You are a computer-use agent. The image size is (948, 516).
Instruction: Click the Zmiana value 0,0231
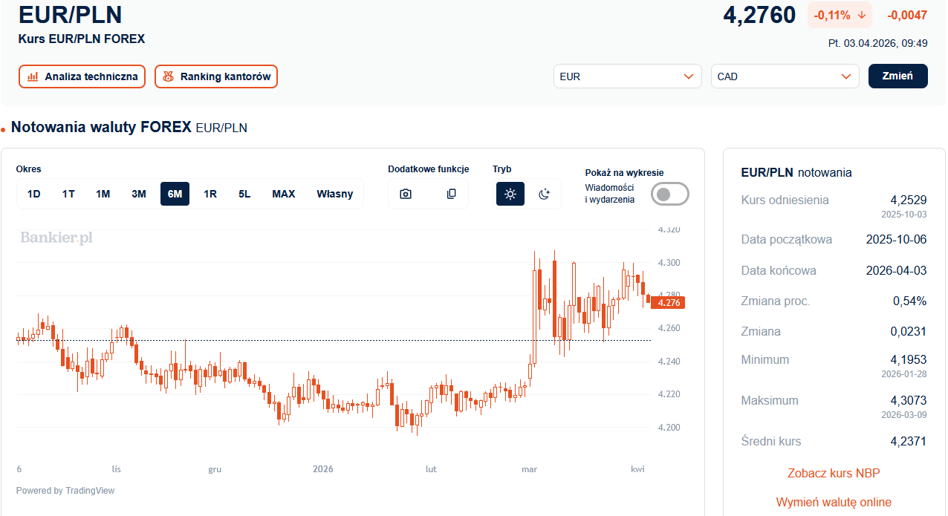tap(908, 331)
